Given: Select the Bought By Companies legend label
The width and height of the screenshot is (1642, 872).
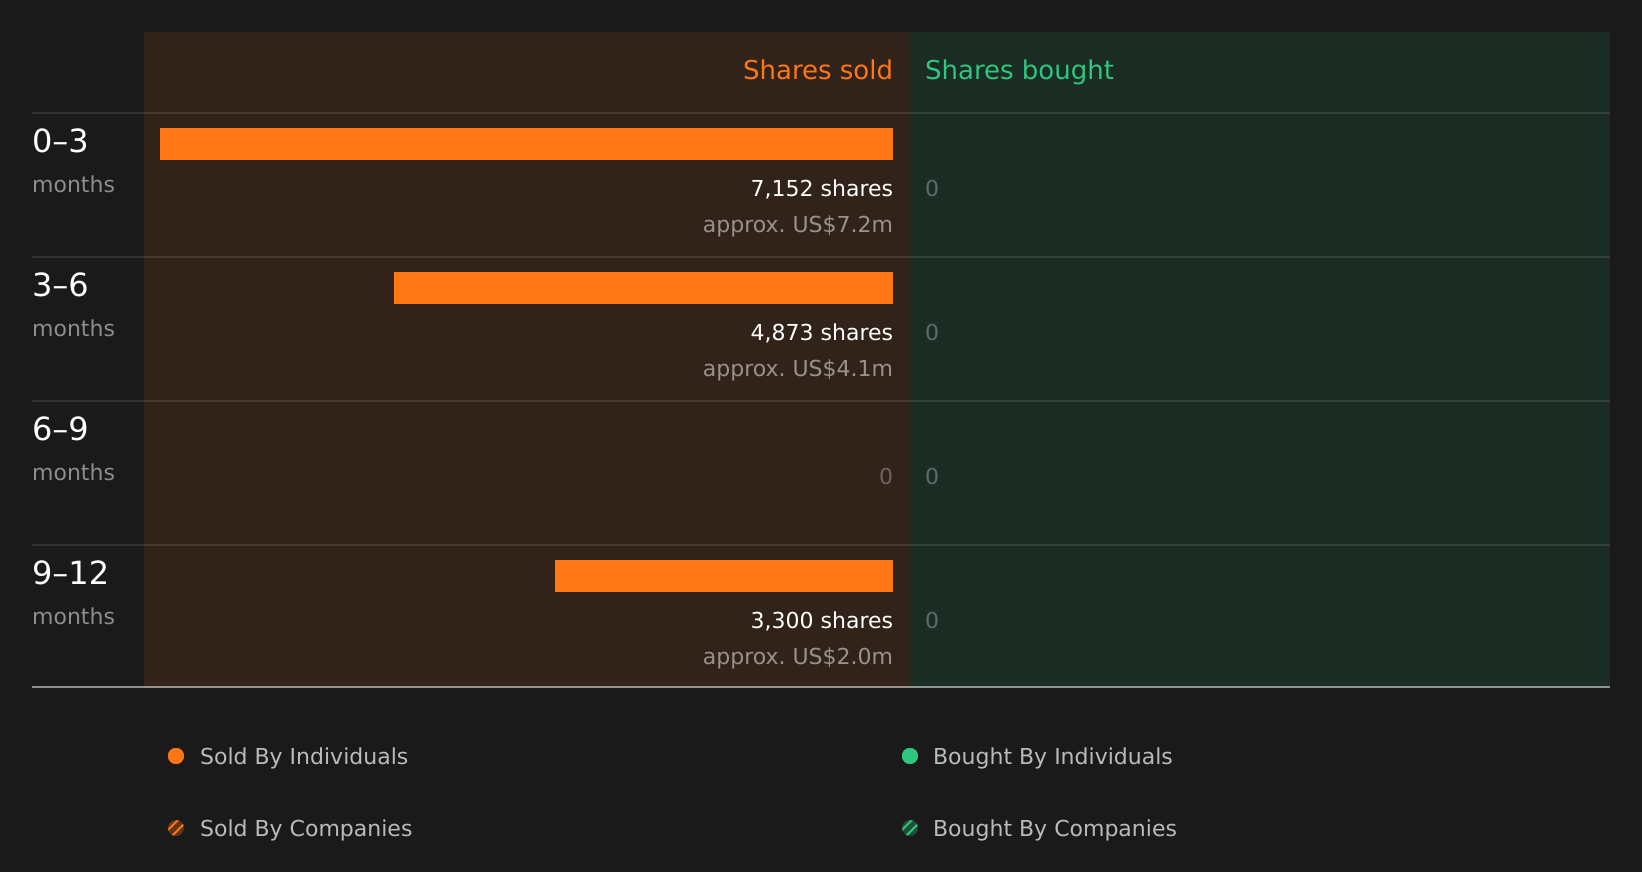Looking at the screenshot, I should click(1055, 829).
